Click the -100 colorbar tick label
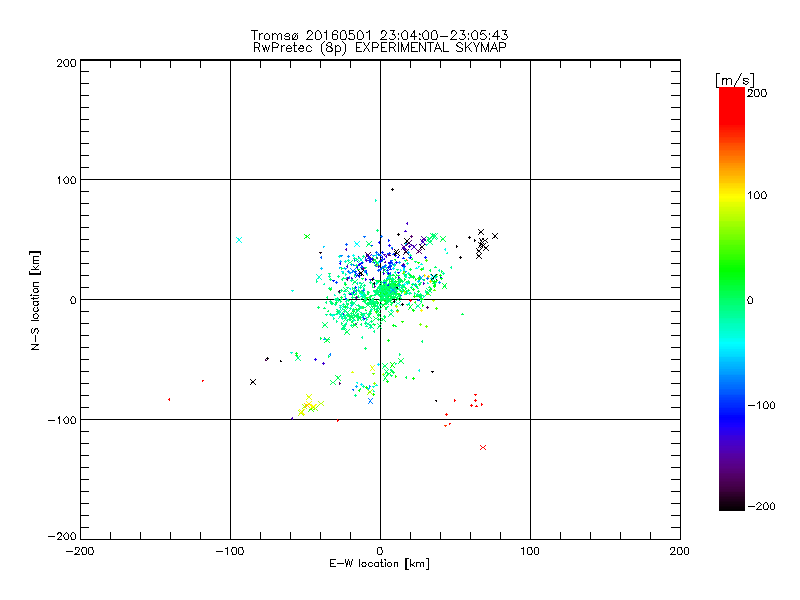Screen dimensions: 800x600 [761, 405]
